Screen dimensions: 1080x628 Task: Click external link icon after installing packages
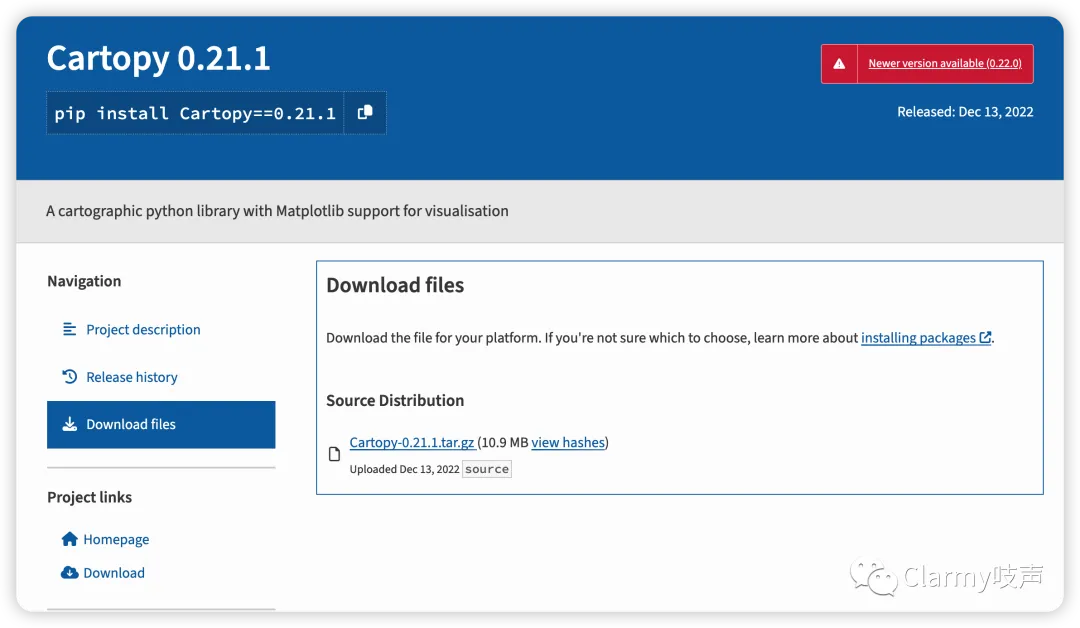[985, 337]
